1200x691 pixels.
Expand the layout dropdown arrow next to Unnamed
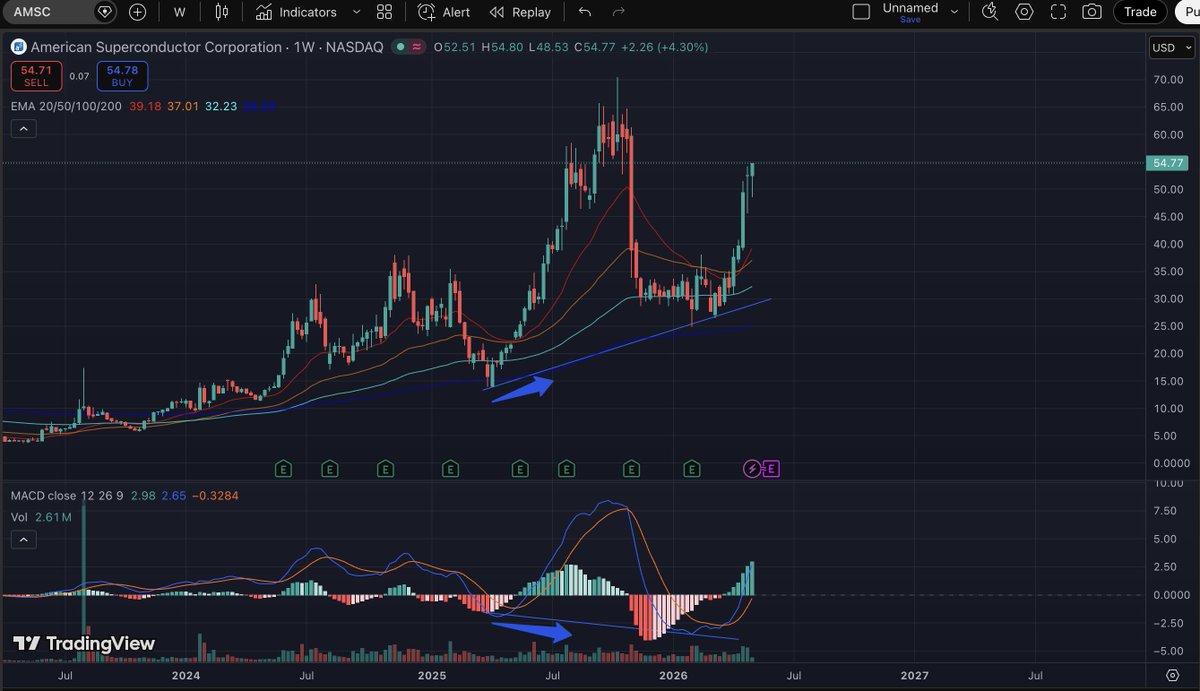(x=954, y=12)
